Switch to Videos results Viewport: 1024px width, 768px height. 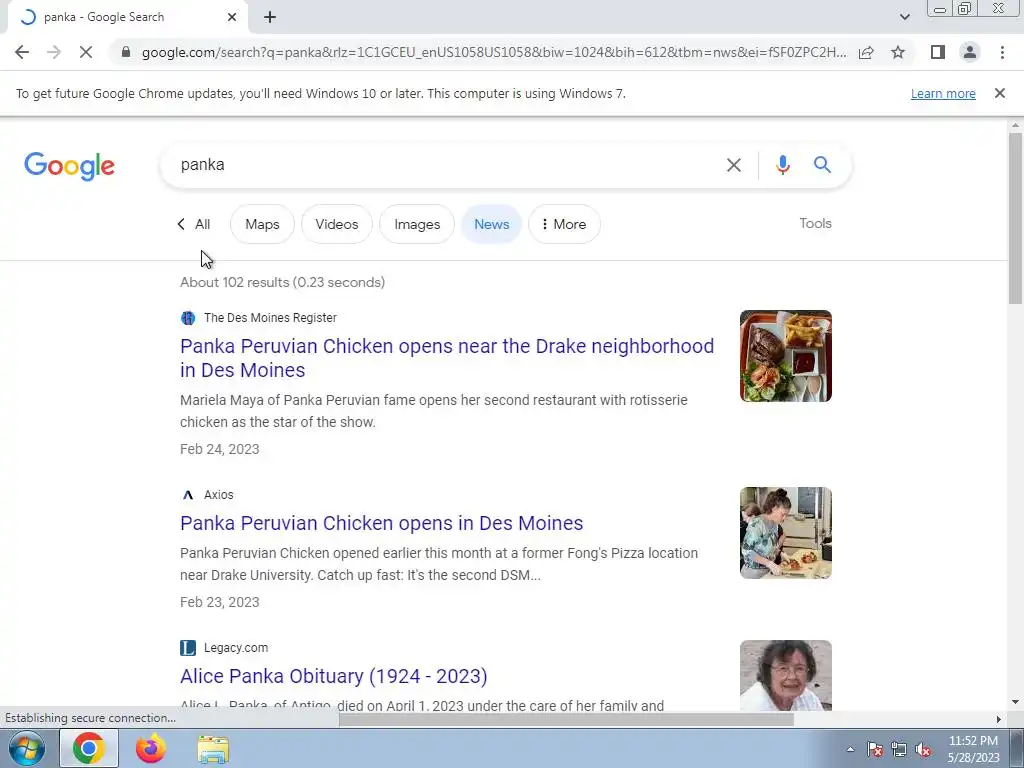336,224
